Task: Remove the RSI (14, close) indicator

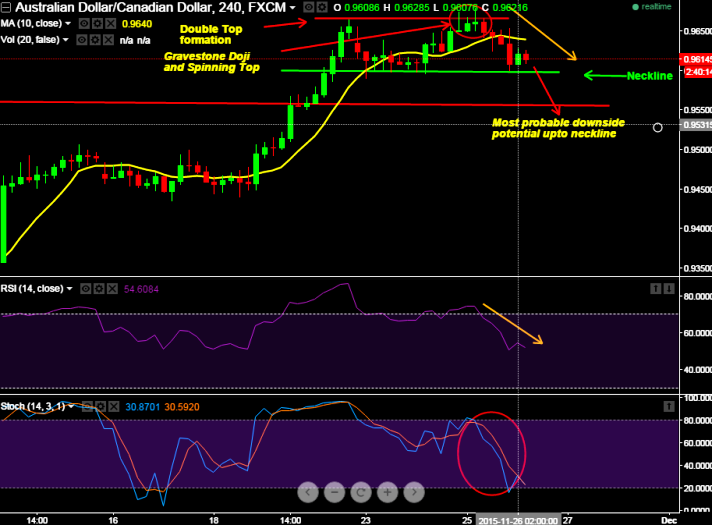Action: (112, 288)
